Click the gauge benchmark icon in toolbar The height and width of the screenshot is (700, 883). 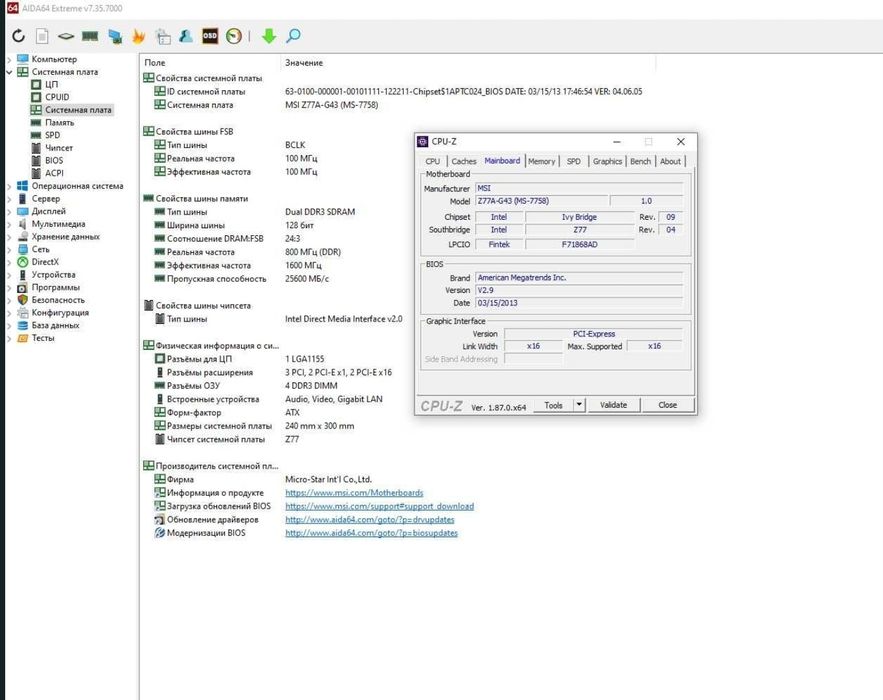(234, 36)
